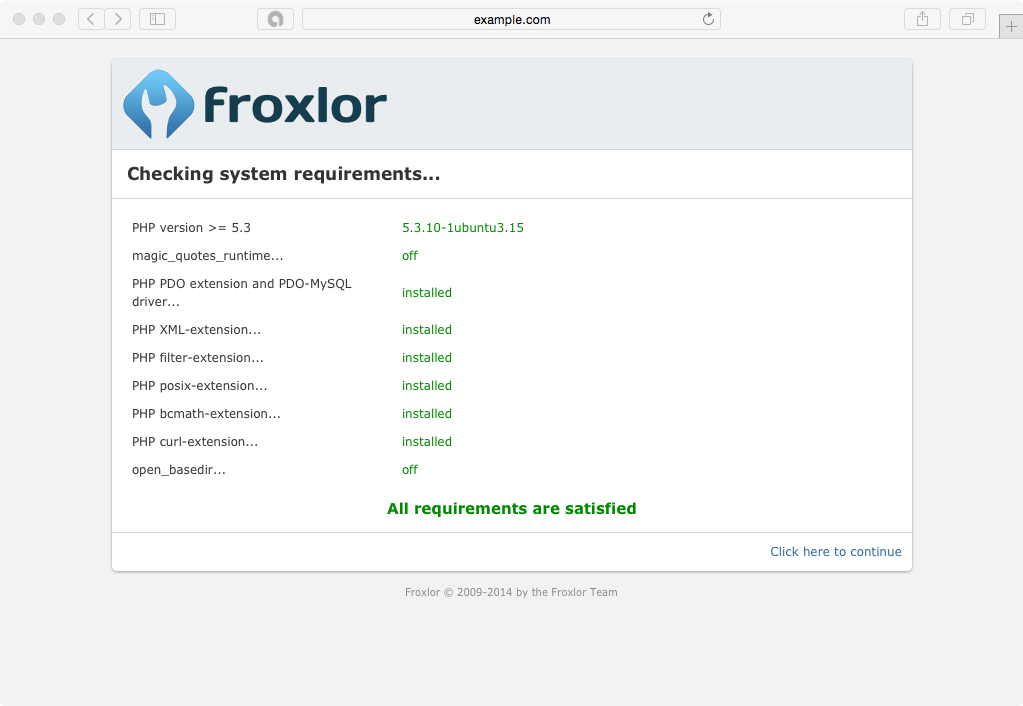
Task: Click 'All requirements are satisfied' message
Action: click(512, 508)
